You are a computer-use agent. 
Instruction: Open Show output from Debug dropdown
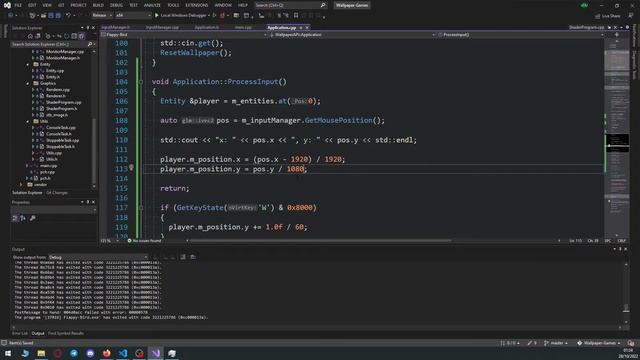click(x=98, y=257)
